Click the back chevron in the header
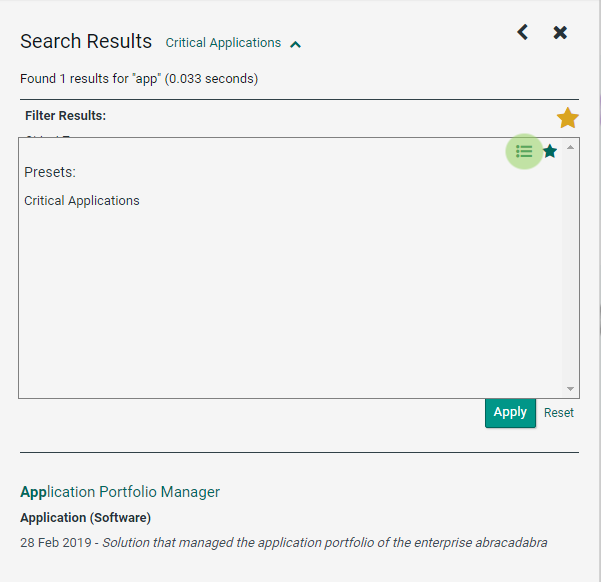The image size is (601, 582). (x=522, y=33)
